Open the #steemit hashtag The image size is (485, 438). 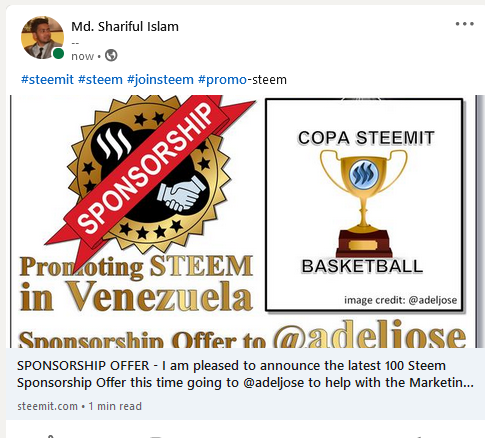click(47, 80)
